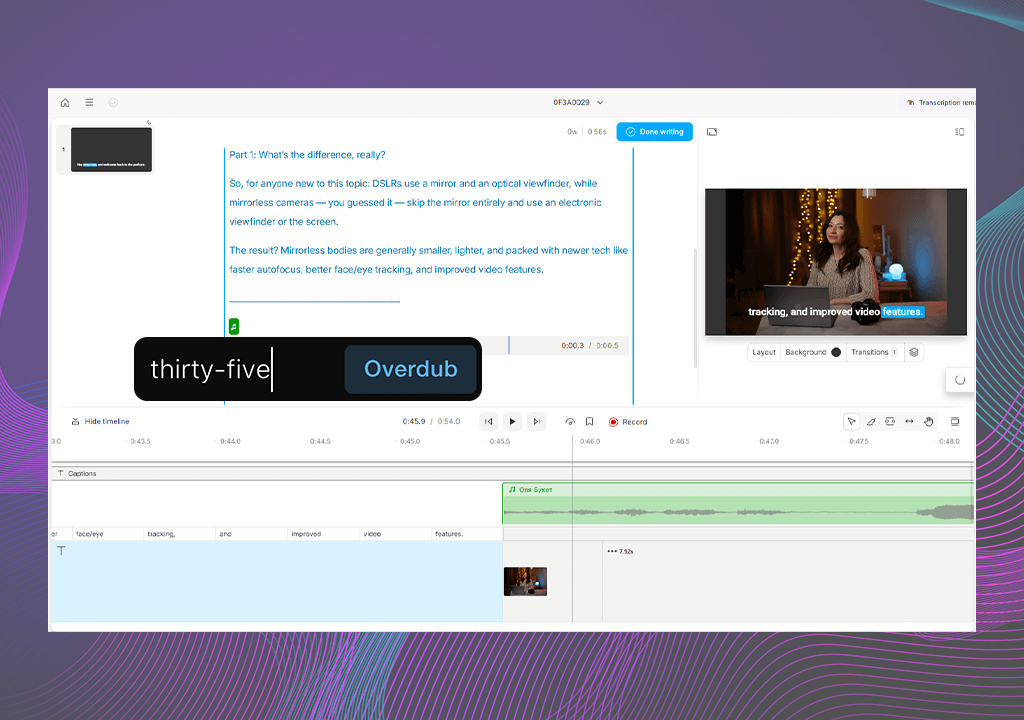Image resolution: width=1024 pixels, height=720 pixels.
Task: Play the composition
Action: point(513,422)
